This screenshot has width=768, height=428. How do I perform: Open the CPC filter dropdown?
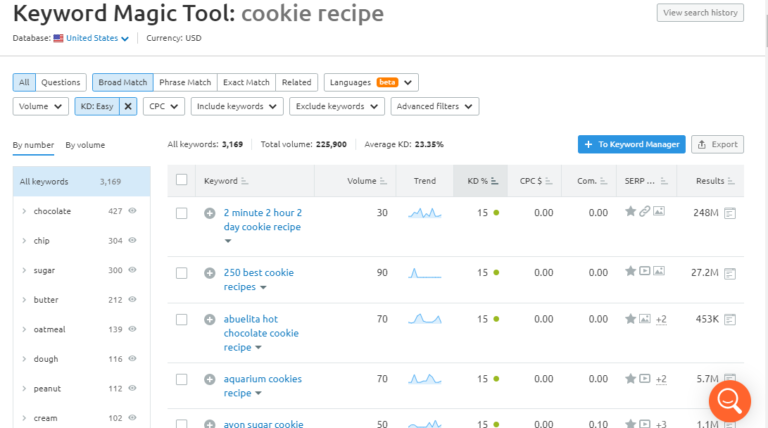[164, 106]
